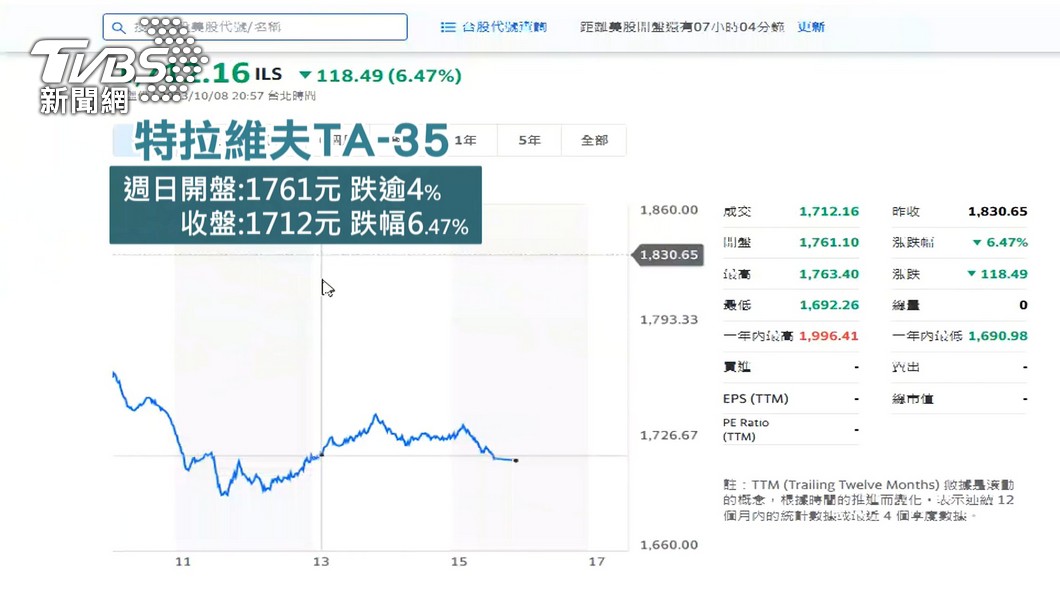Image resolution: width=1060 pixels, height=596 pixels.
Task: Click the 最低 value 1,692.26
Action: [x=829, y=305]
